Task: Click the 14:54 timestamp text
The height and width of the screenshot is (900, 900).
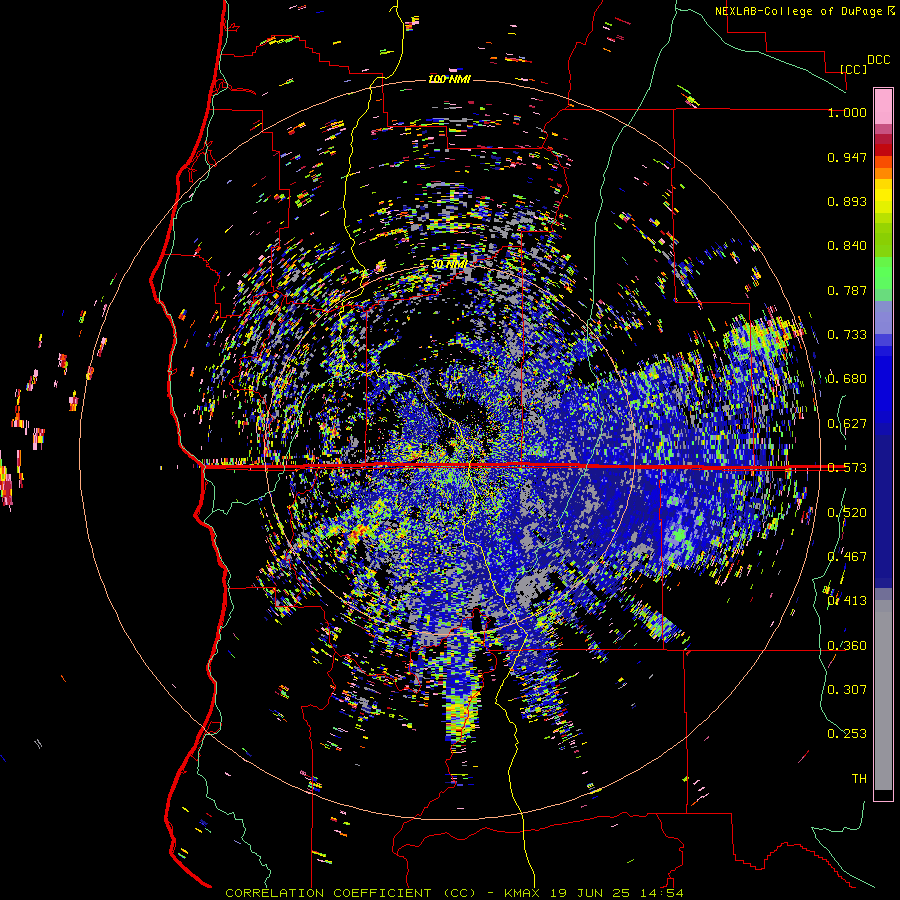Action: pyautogui.click(x=660, y=893)
